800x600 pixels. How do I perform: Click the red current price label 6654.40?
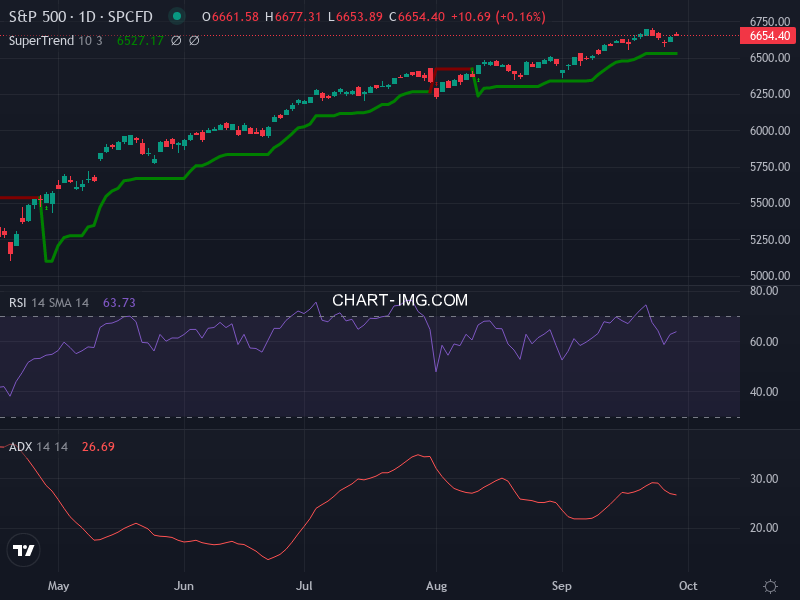pos(767,36)
